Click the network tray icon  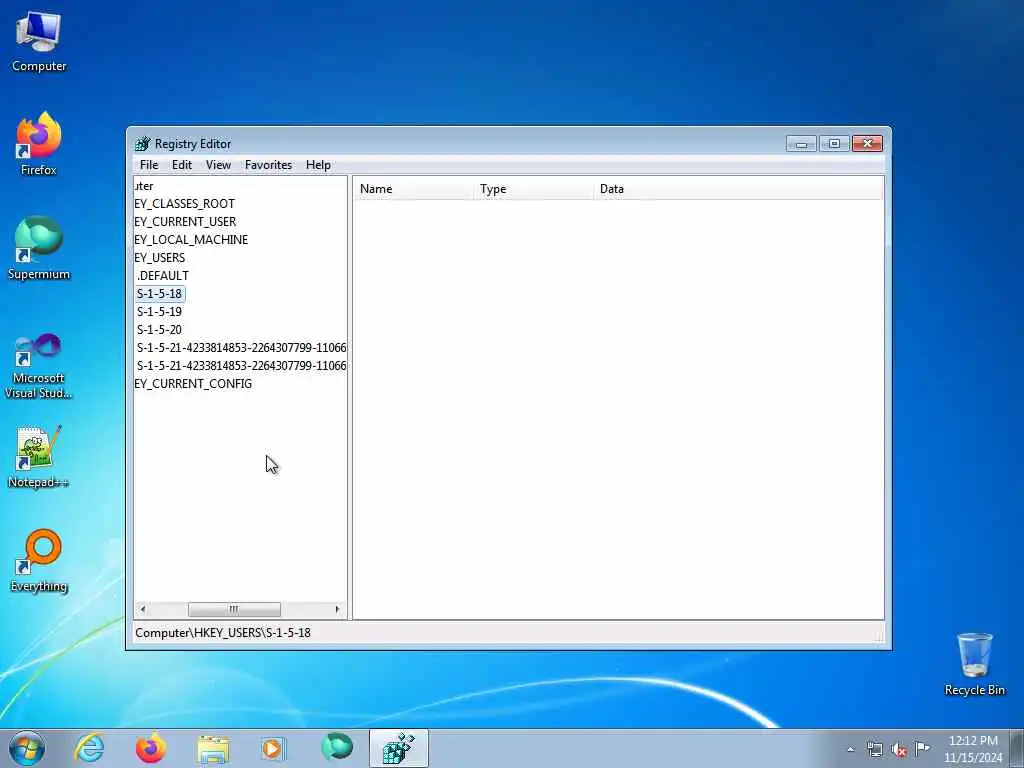coord(874,749)
